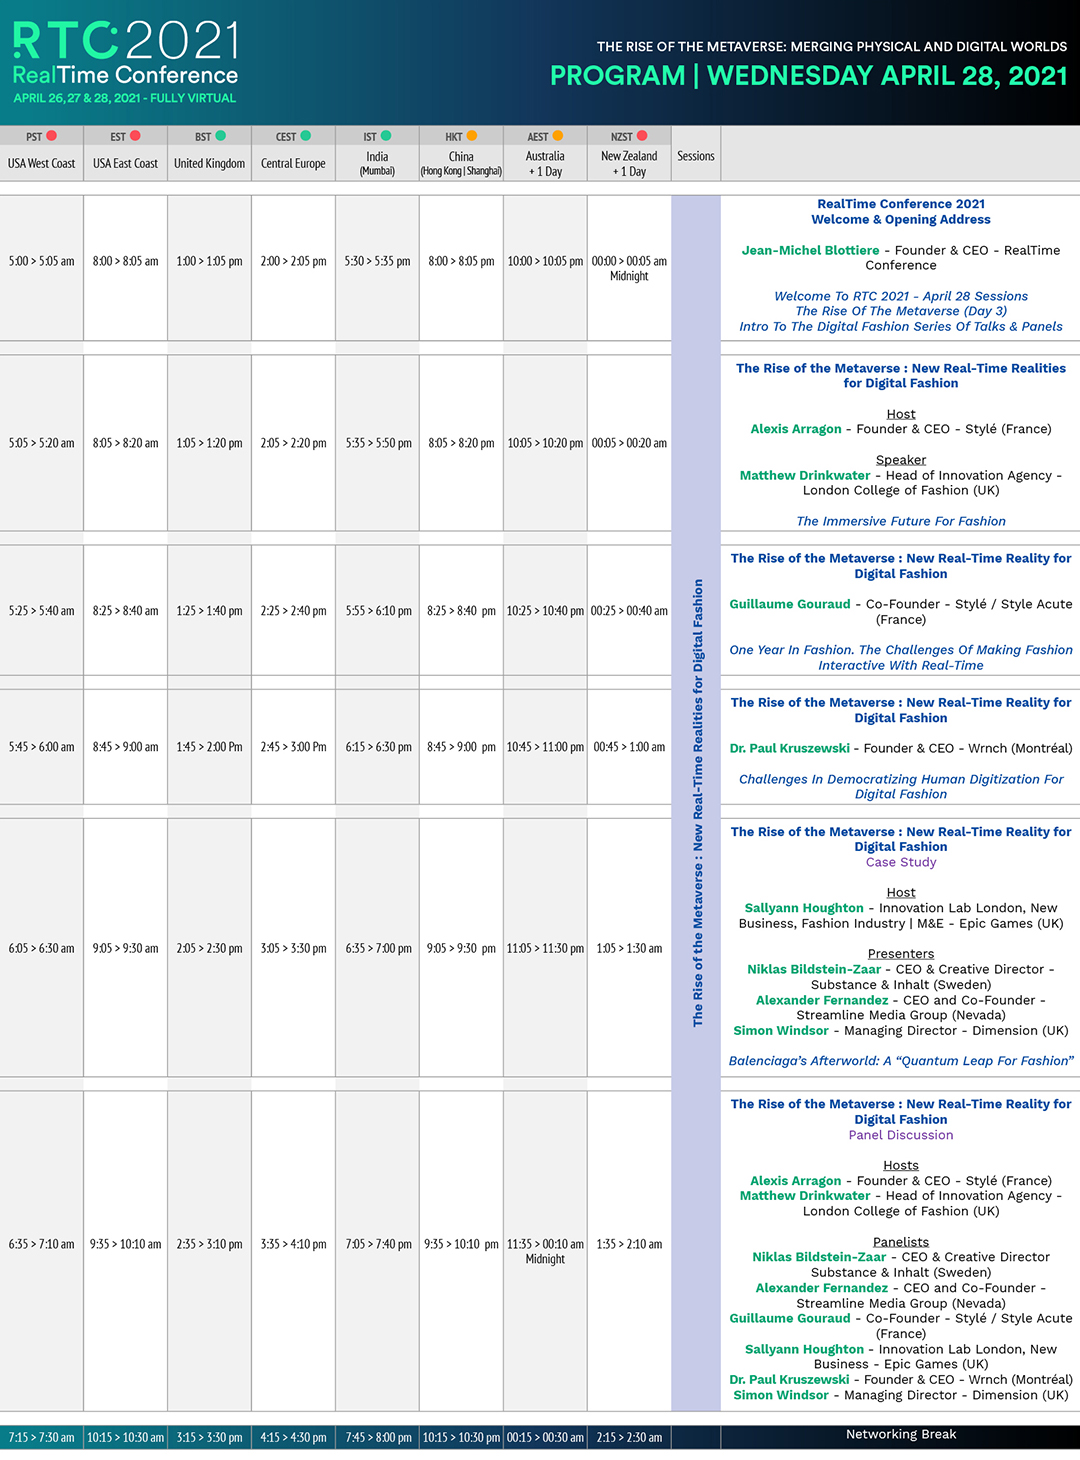Click Niklas Bildstein-Zaar under Presenters

point(814,969)
